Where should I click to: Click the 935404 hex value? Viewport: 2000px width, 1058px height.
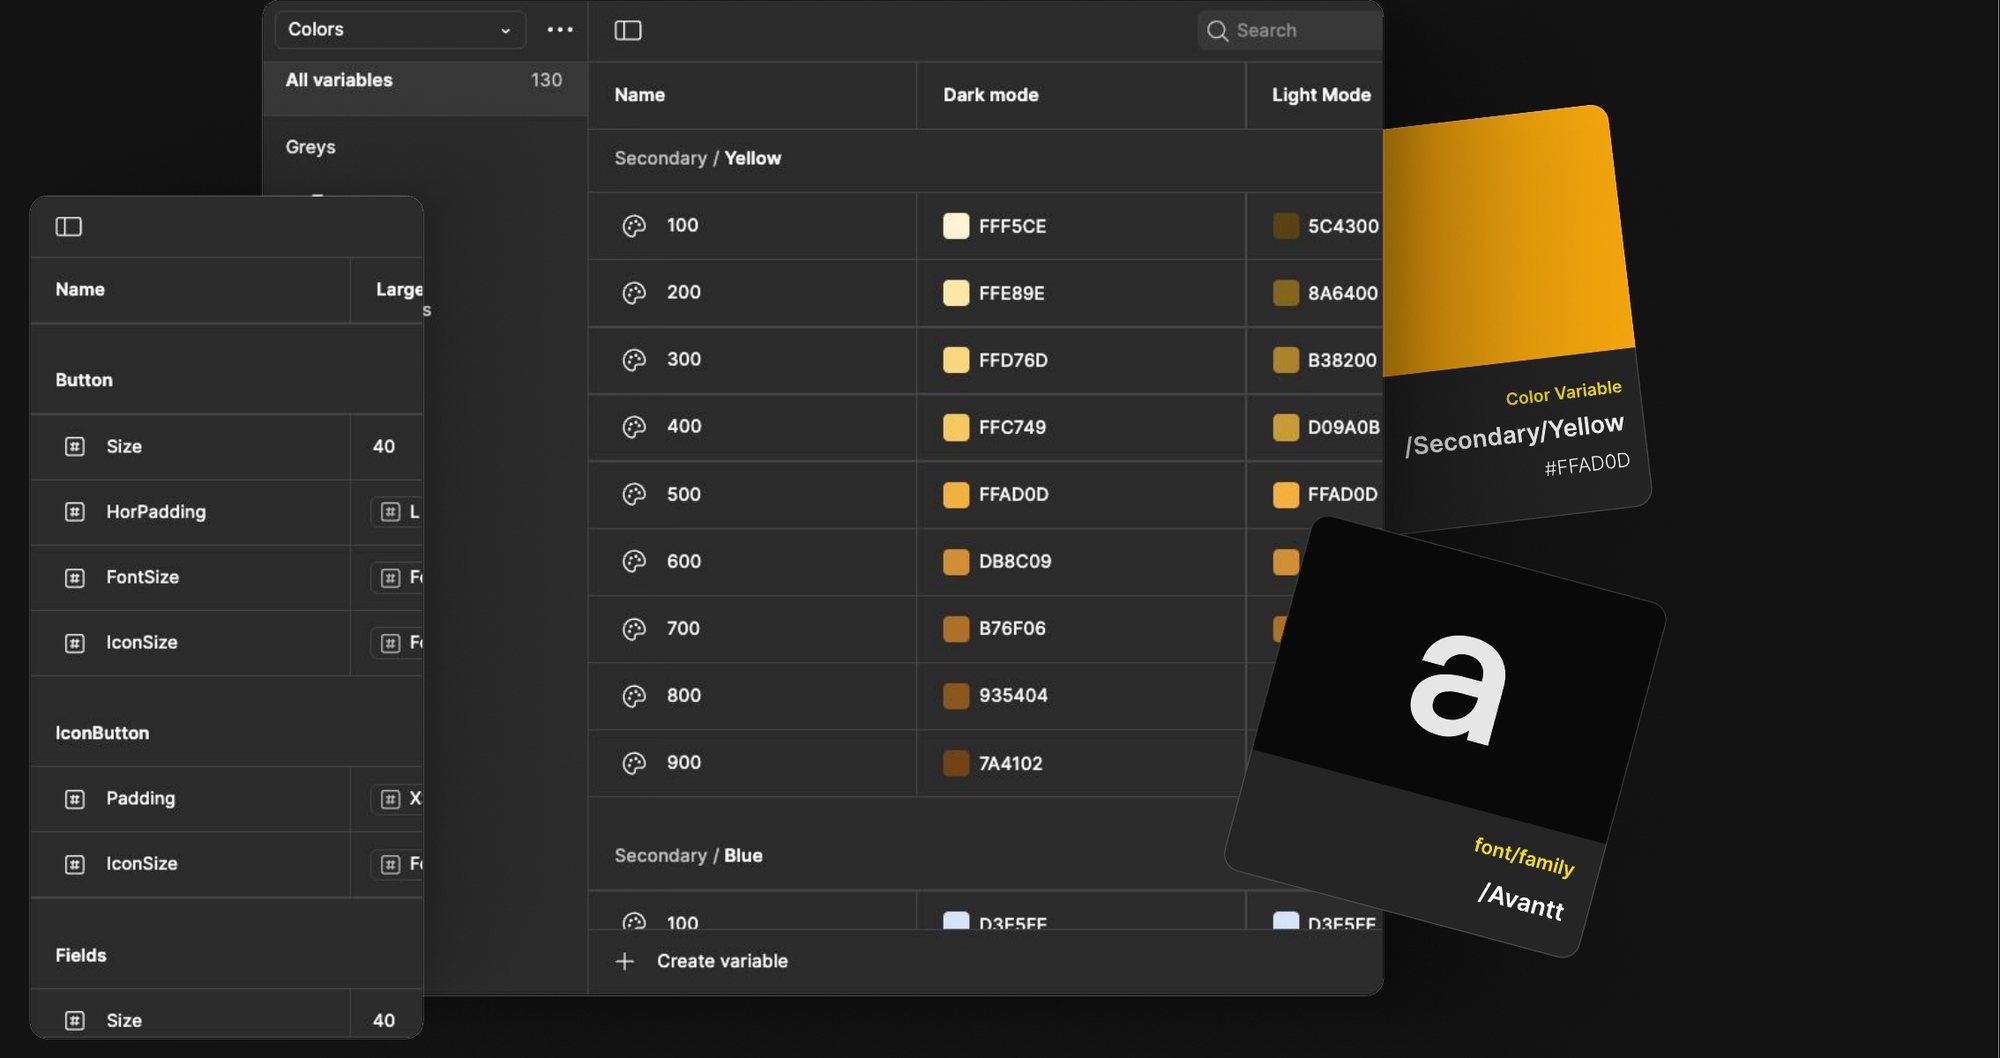[x=1013, y=696]
